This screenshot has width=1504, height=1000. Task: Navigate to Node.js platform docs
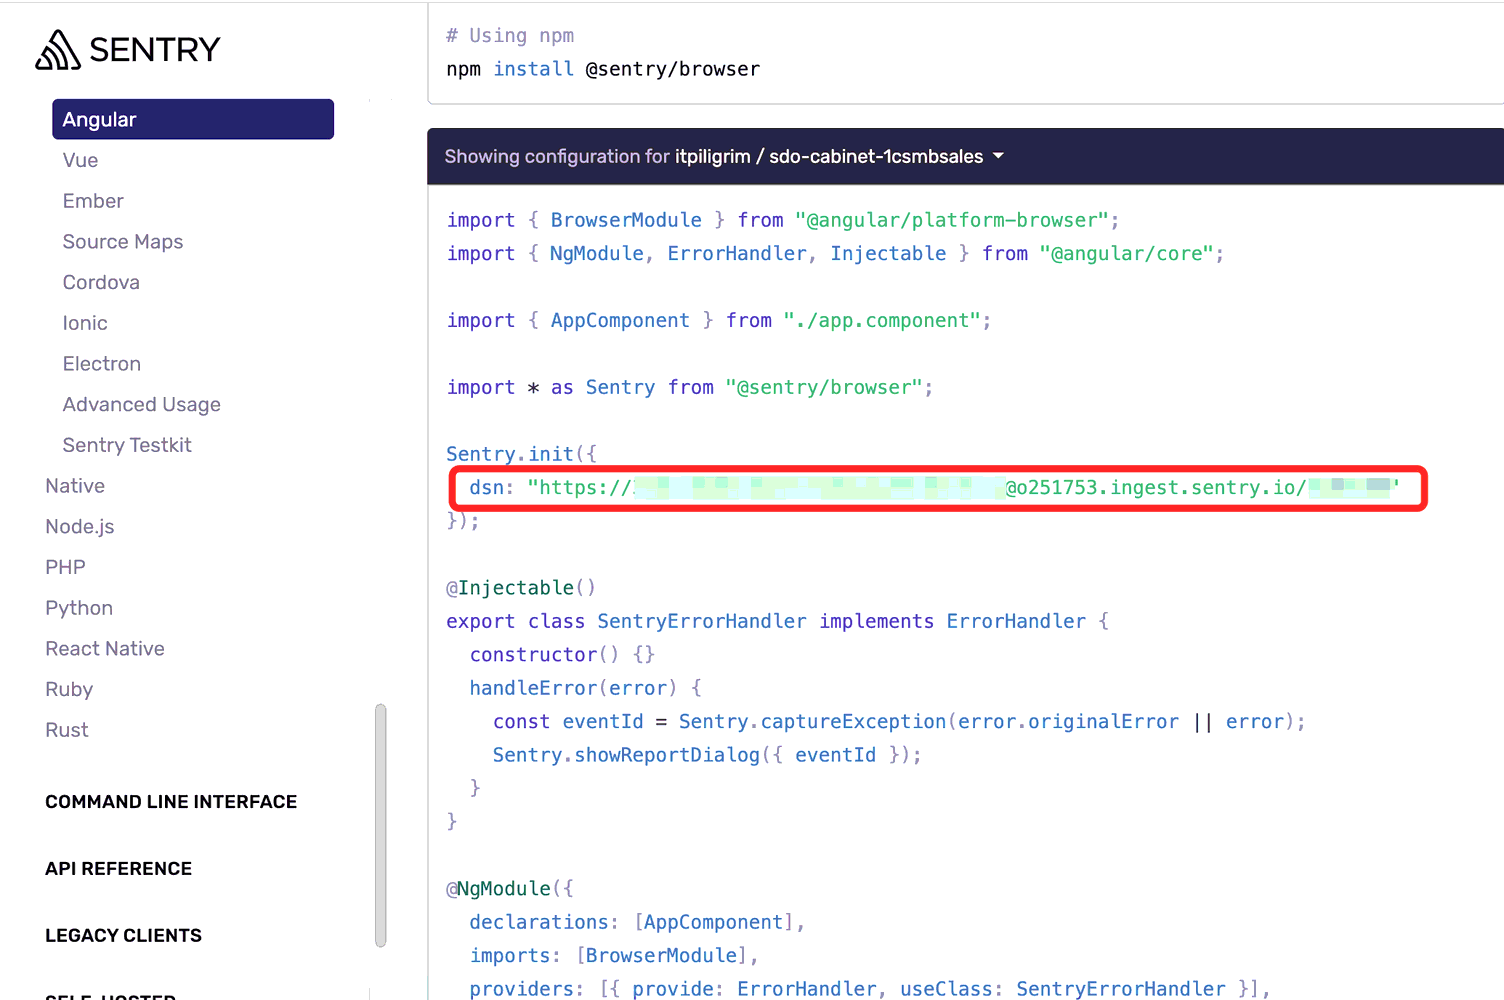(x=80, y=527)
